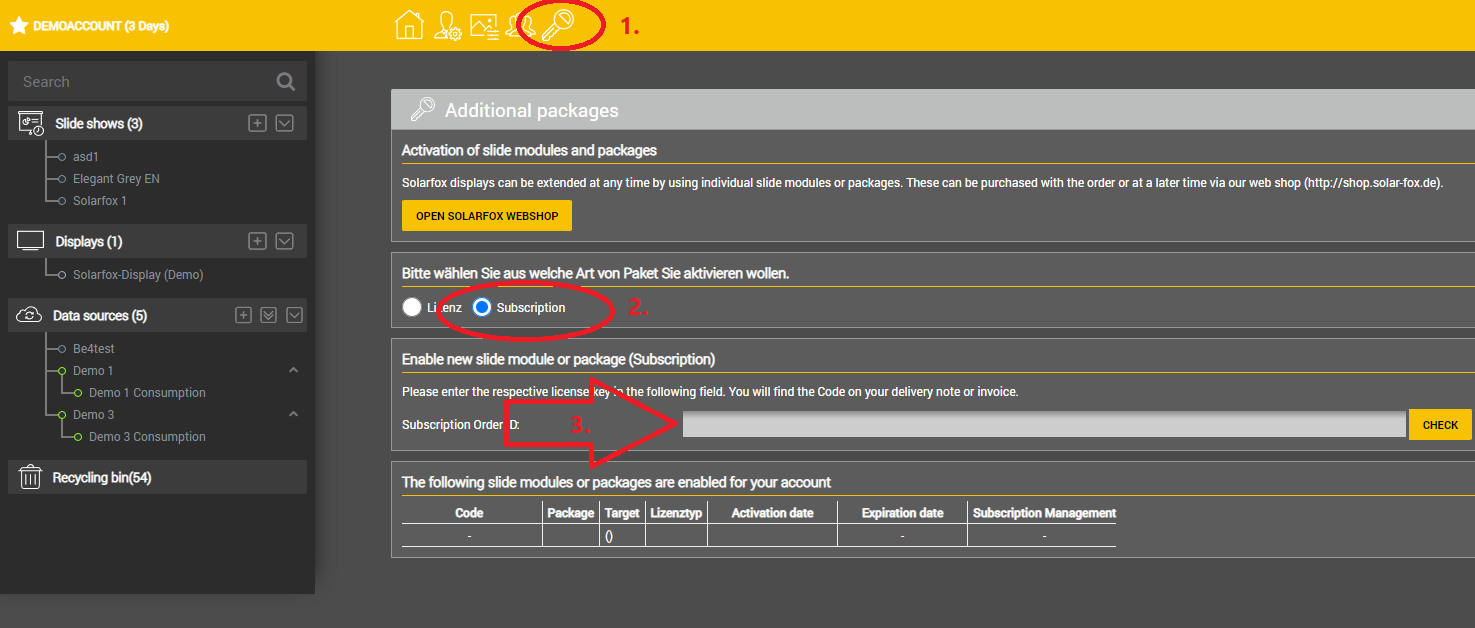Select the Be4test data source
Viewport: 1475px width, 628px height.
tap(94, 349)
